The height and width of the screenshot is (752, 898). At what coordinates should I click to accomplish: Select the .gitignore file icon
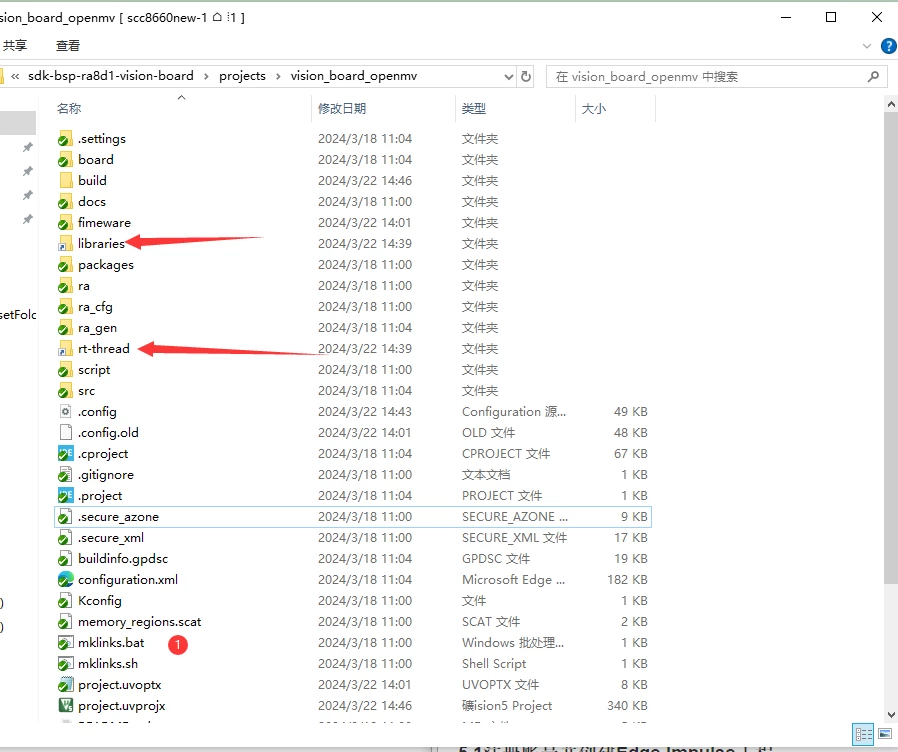(x=65, y=475)
